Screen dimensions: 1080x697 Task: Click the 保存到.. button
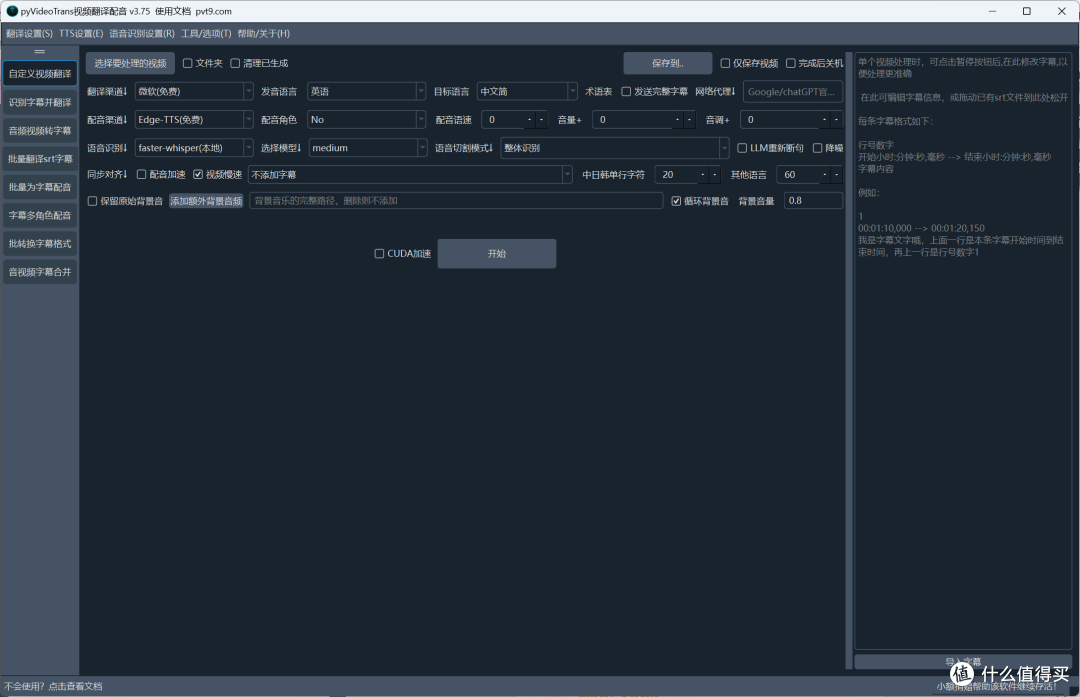[667, 63]
